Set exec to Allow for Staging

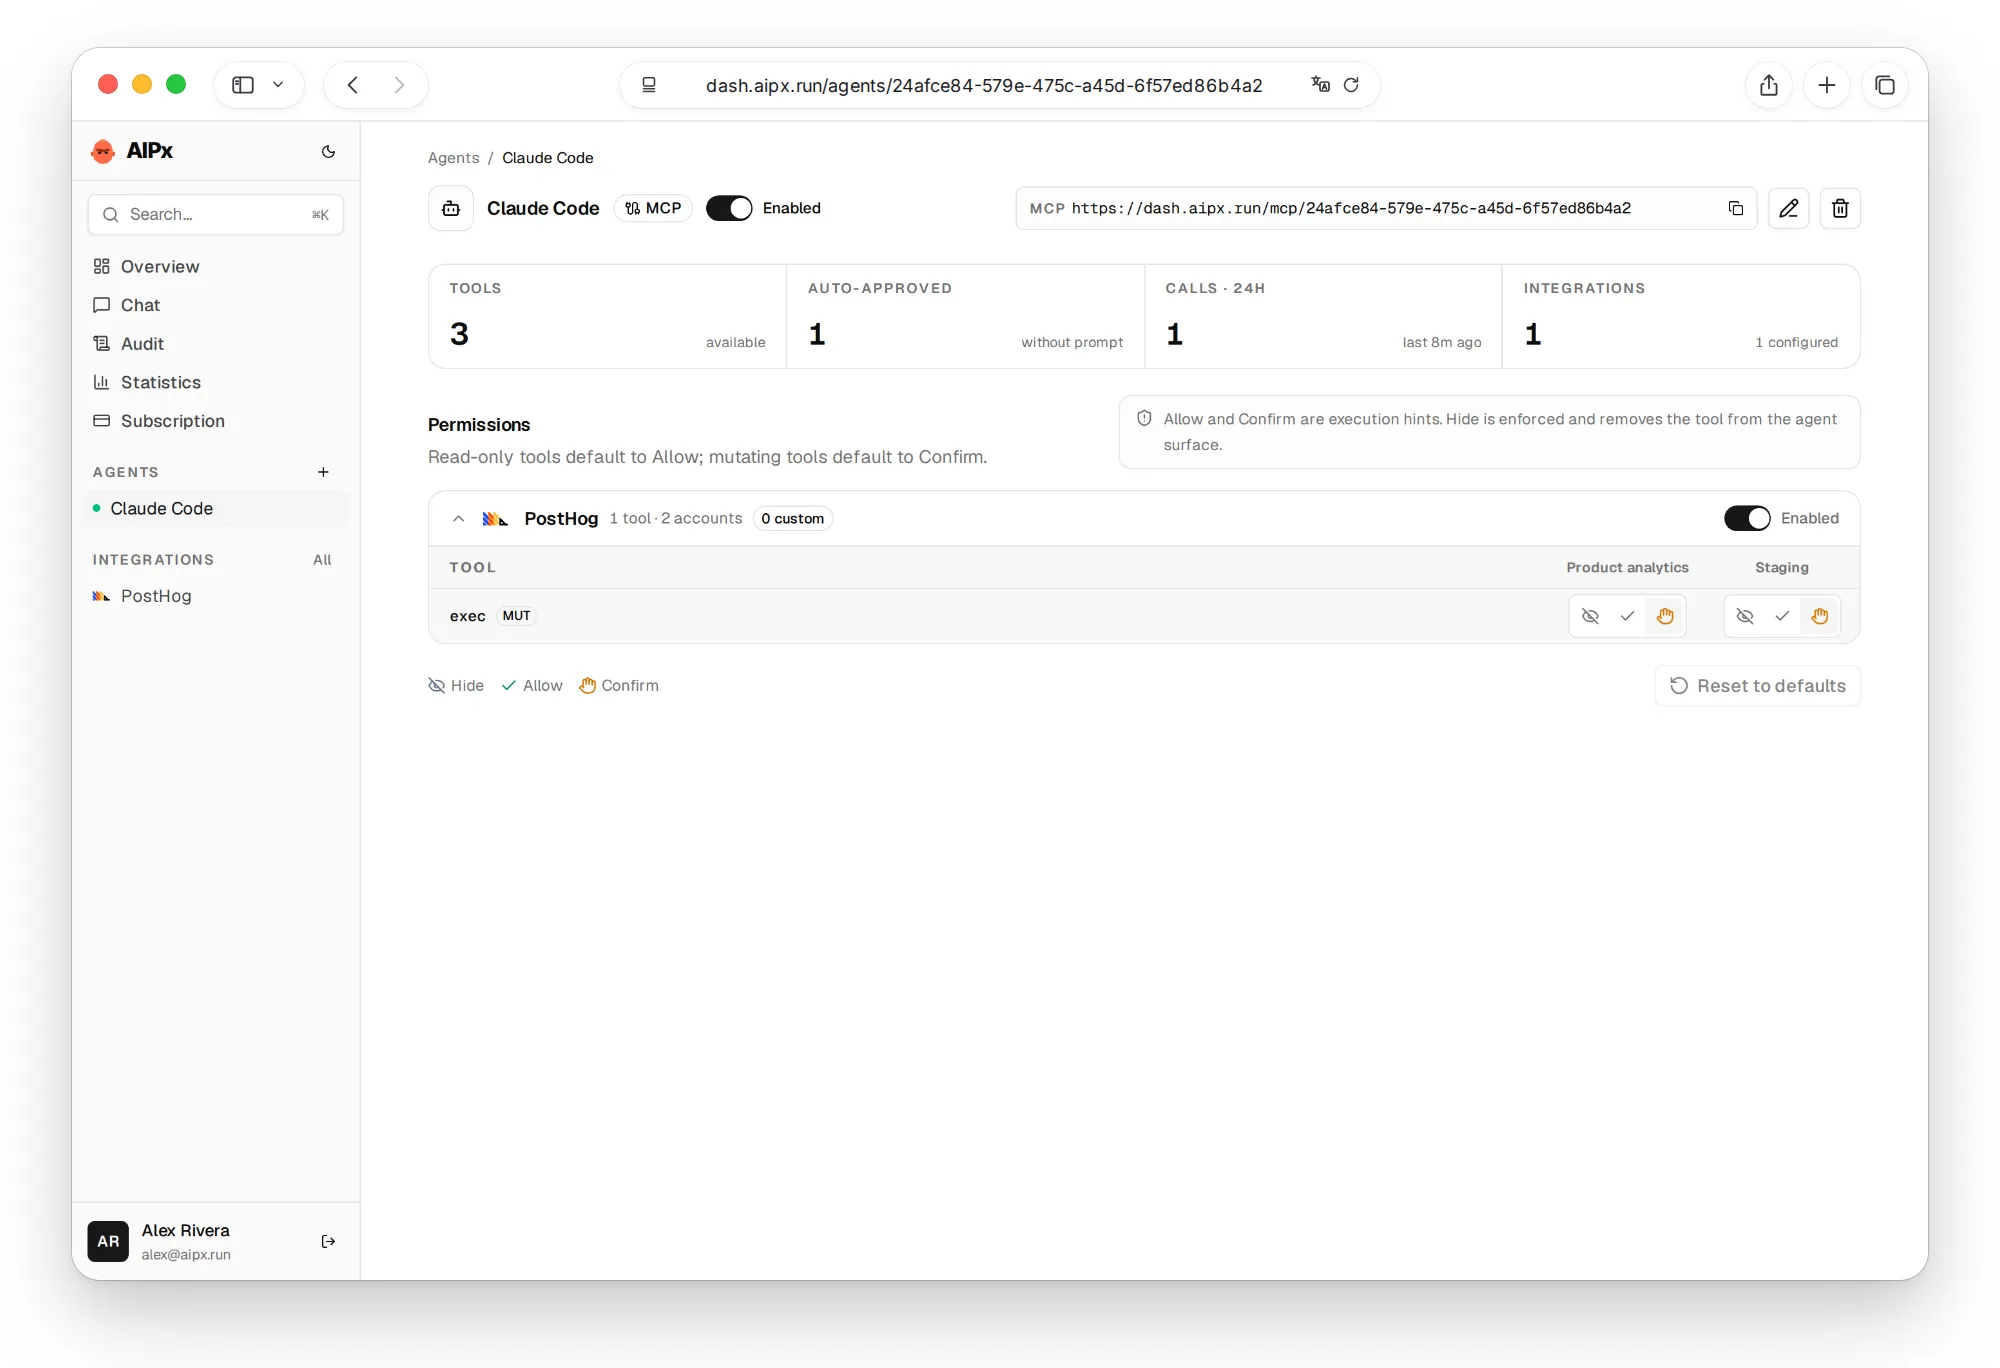(x=1782, y=616)
